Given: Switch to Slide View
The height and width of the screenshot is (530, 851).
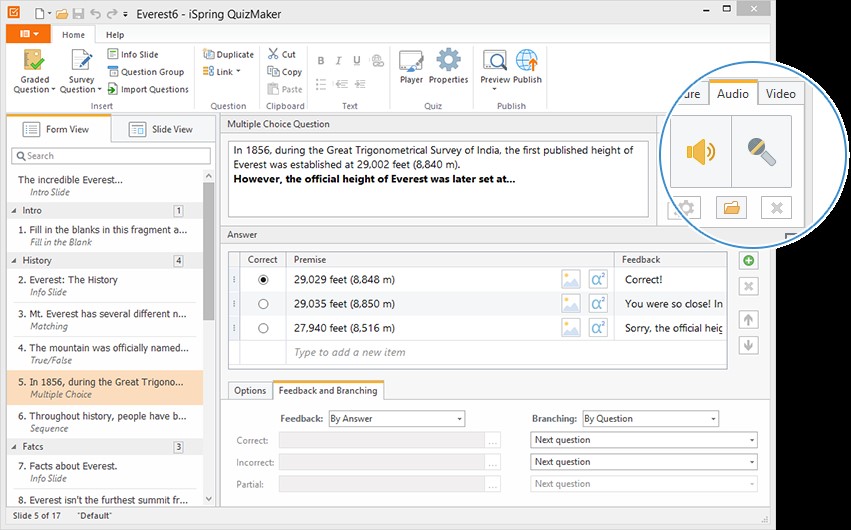Looking at the screenshot, I should click(161, 129).
